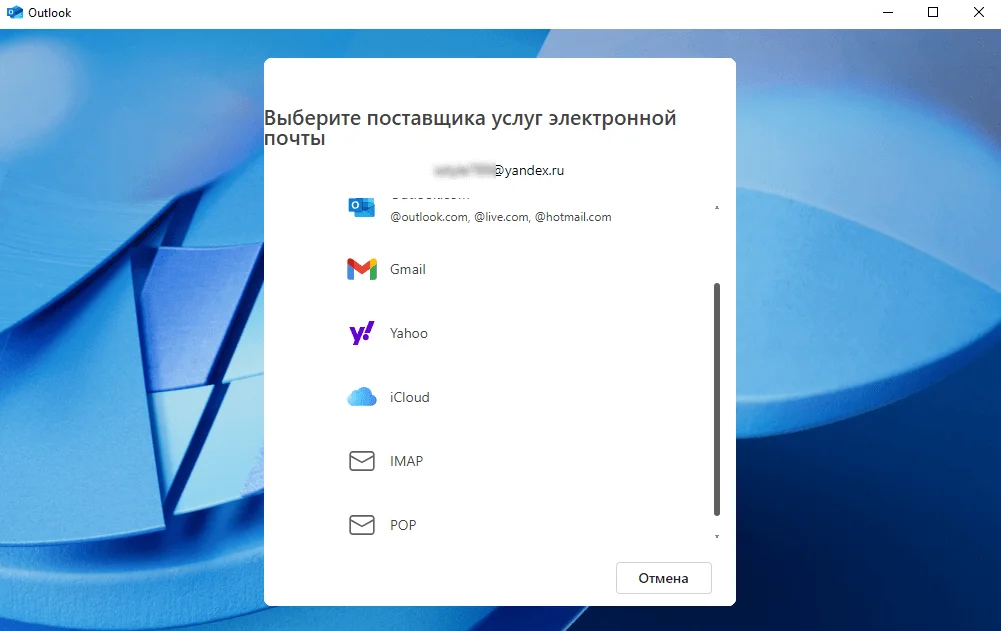The width and height of the screenshot is (1001, 631).
Task: Click the IMAP envelope icon
Action: click(x=362, y=460)
